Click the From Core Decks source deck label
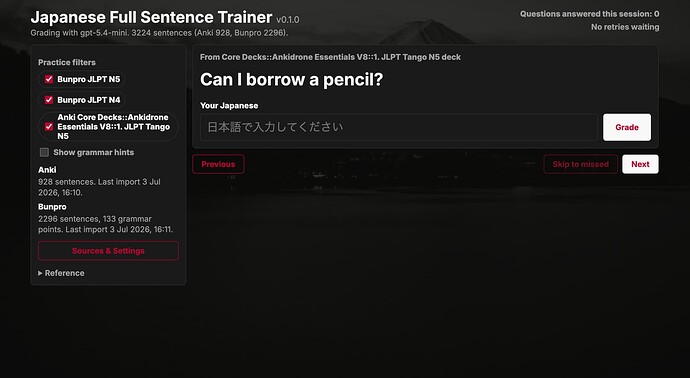This screenshot has height=378, width=690. click(x=330, y=57)
